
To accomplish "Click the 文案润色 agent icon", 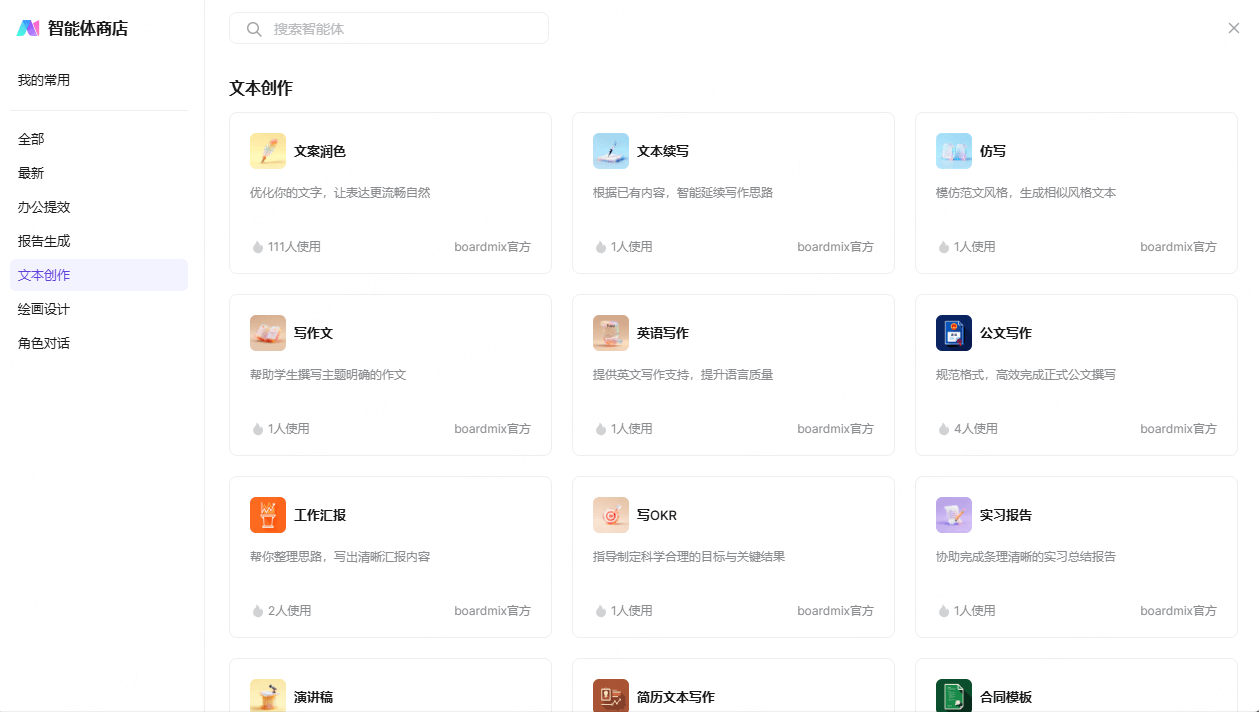I will tap(268, 151).
